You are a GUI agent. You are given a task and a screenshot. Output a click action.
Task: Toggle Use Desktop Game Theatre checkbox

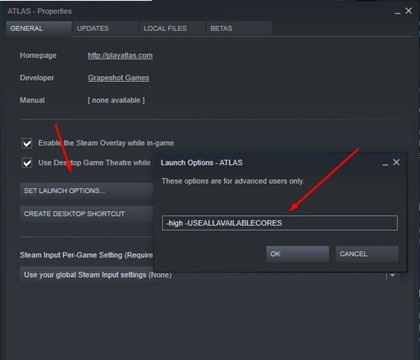(x=27, y=163)
